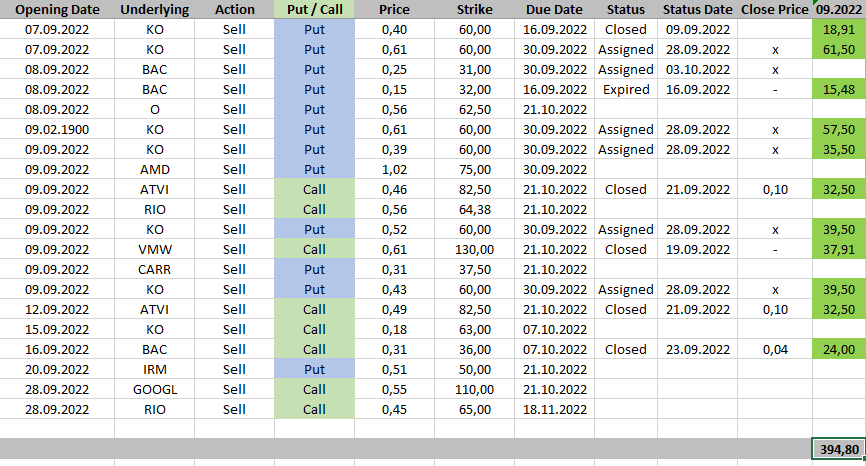Select the Expired status cell
Image resolution: width=866 pixels, height=466 pixels.
pyautogui.click(x=626, y=90)
